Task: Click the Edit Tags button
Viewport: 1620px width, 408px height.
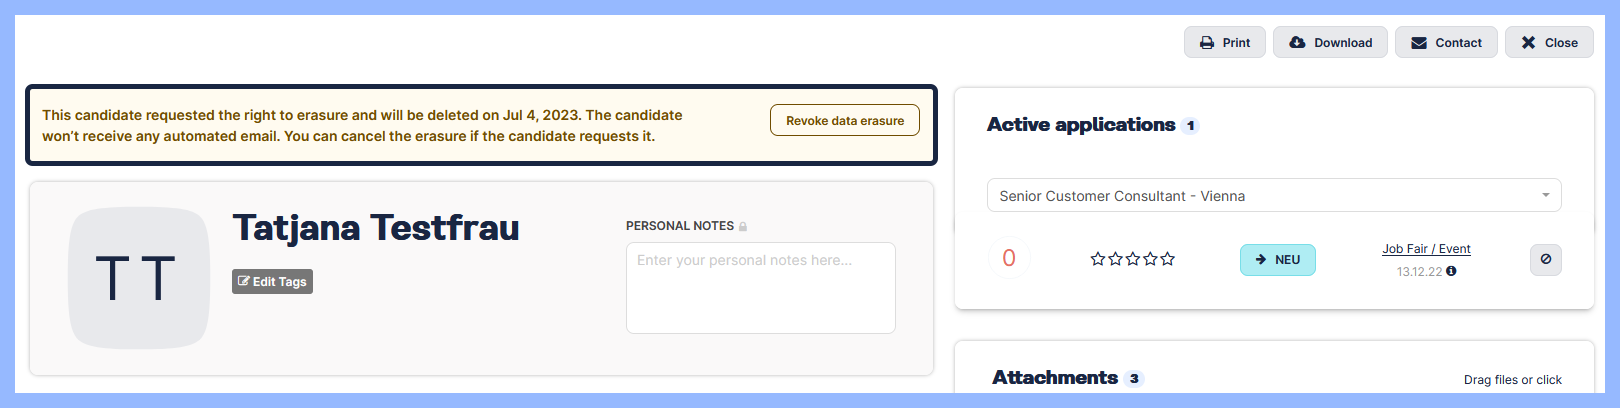Action: point(272,282)
